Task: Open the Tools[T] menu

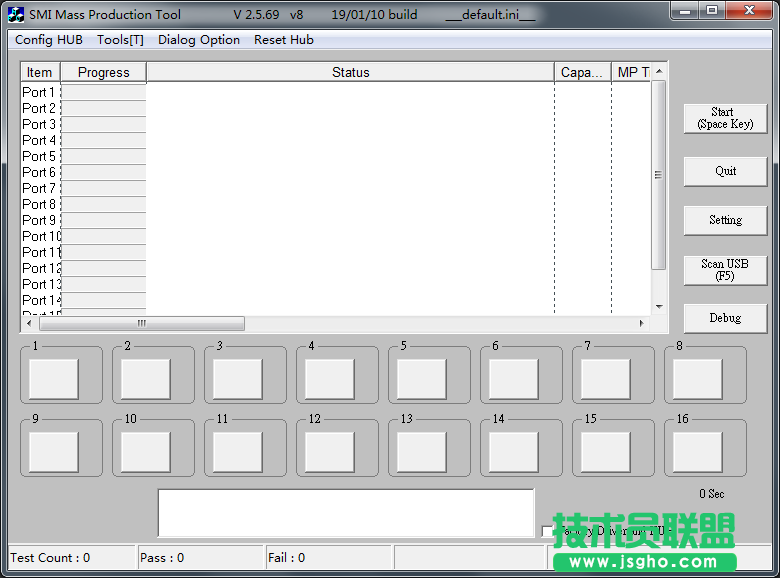Action: click(120, 40)
